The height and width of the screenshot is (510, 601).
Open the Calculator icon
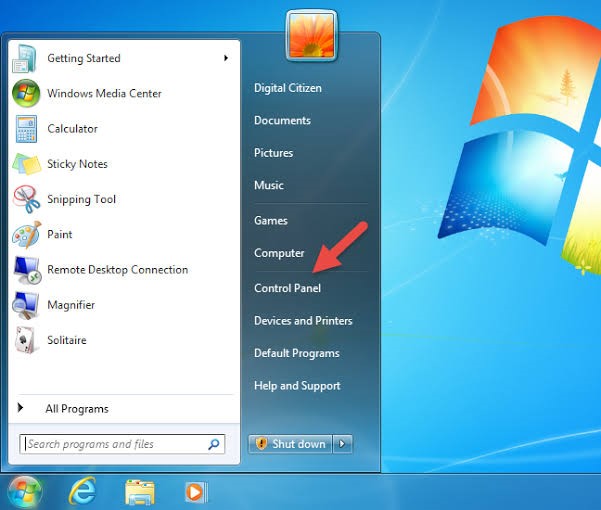click(26, 129)
